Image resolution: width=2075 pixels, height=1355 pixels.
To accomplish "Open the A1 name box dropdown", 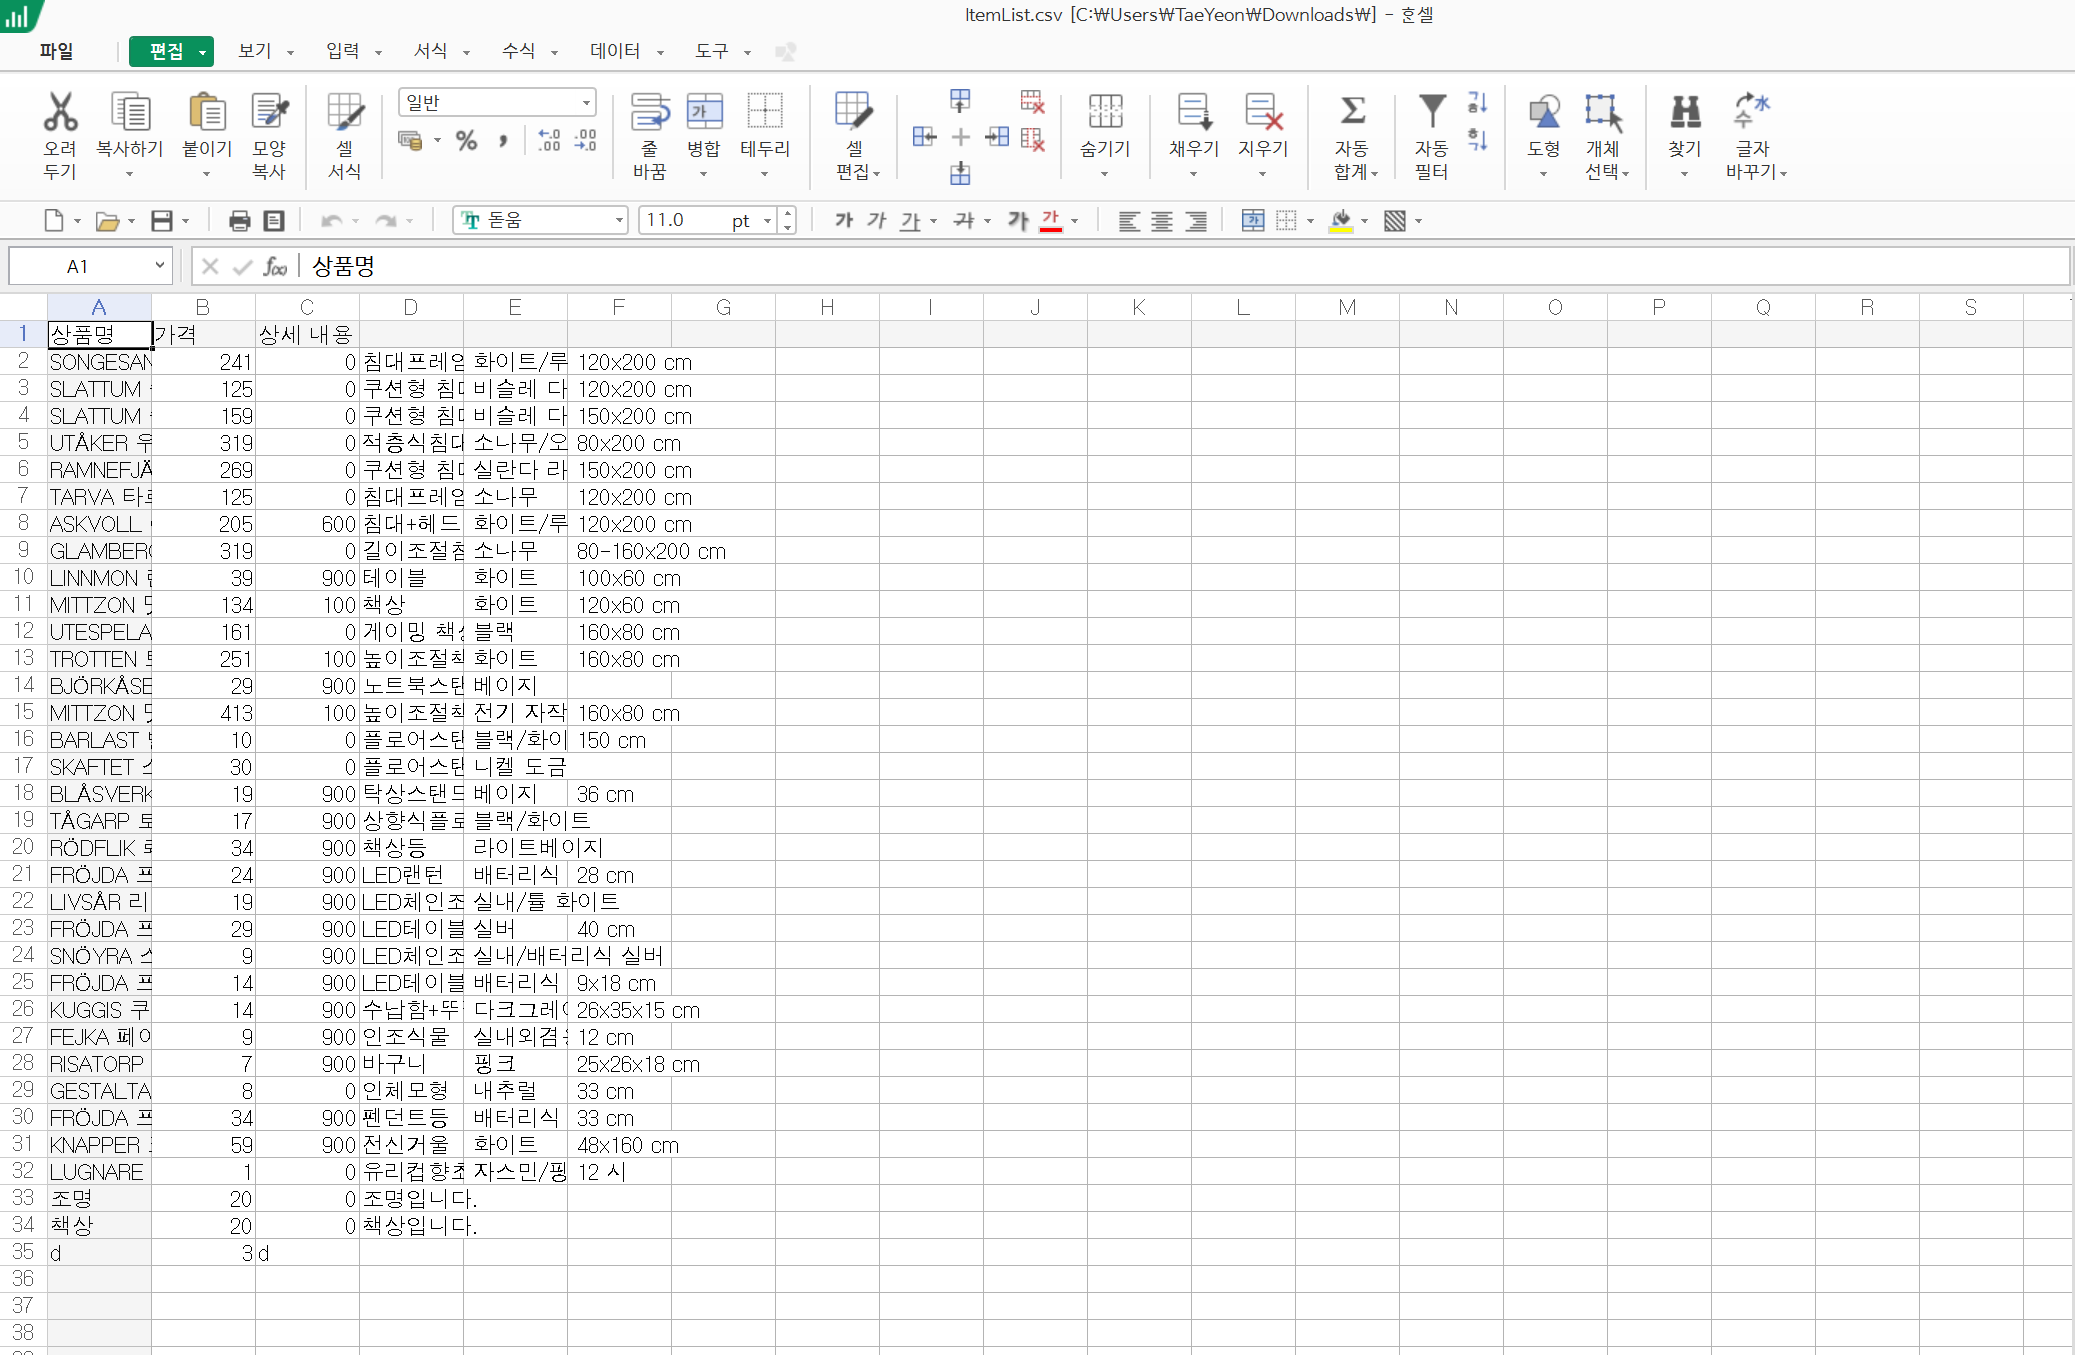I will click(x=159, y=266).
